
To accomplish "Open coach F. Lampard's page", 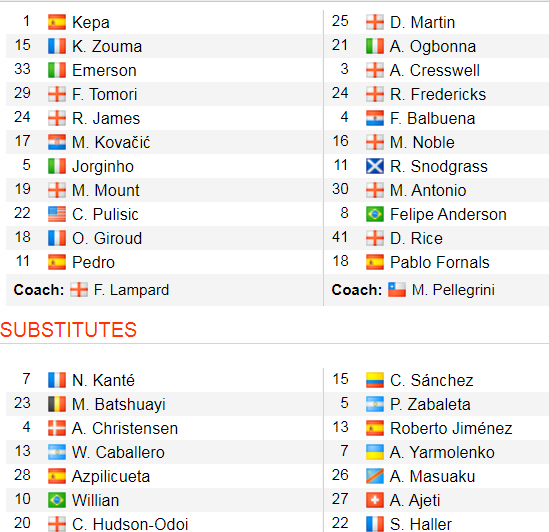I will 131,290.
